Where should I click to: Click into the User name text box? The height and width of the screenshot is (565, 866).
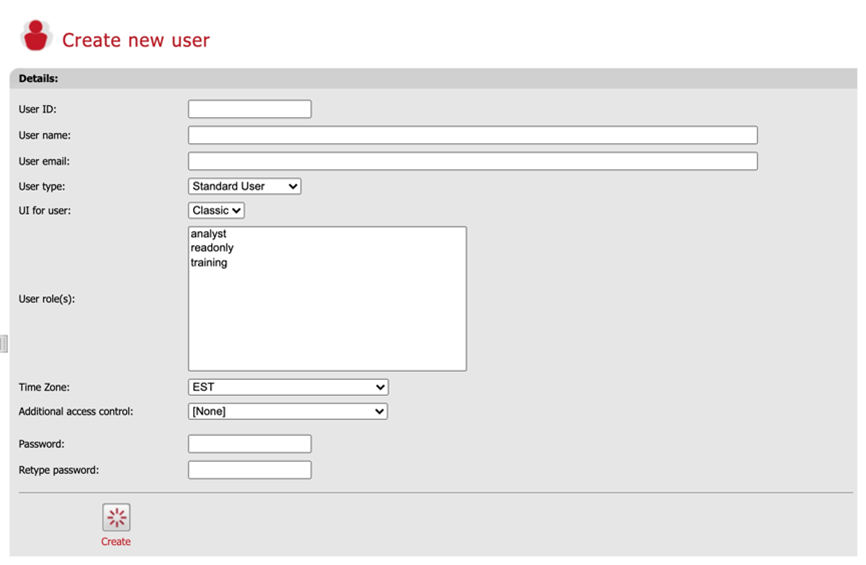pyautogui.click(x=472, y=135)
